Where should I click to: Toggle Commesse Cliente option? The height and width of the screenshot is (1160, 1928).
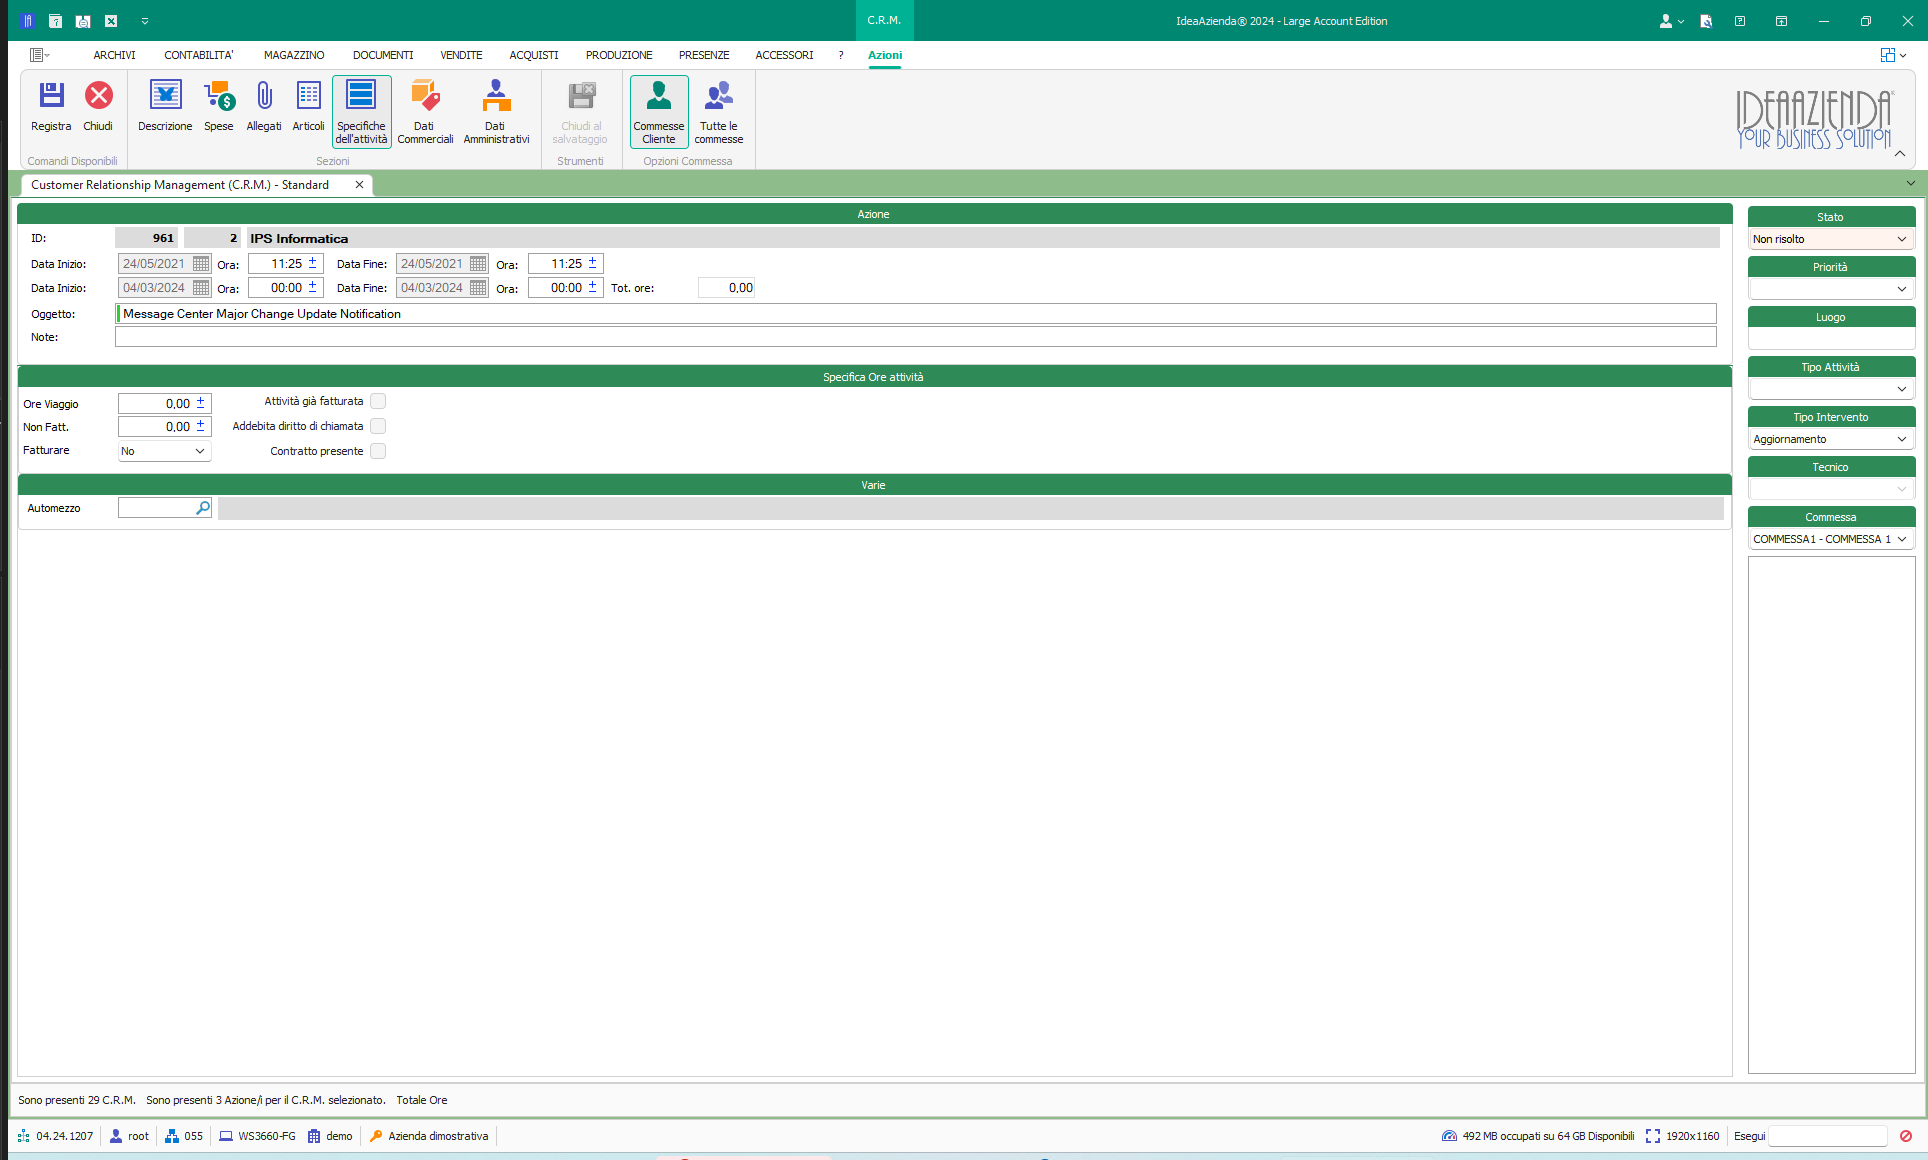(x=659, y=112)
